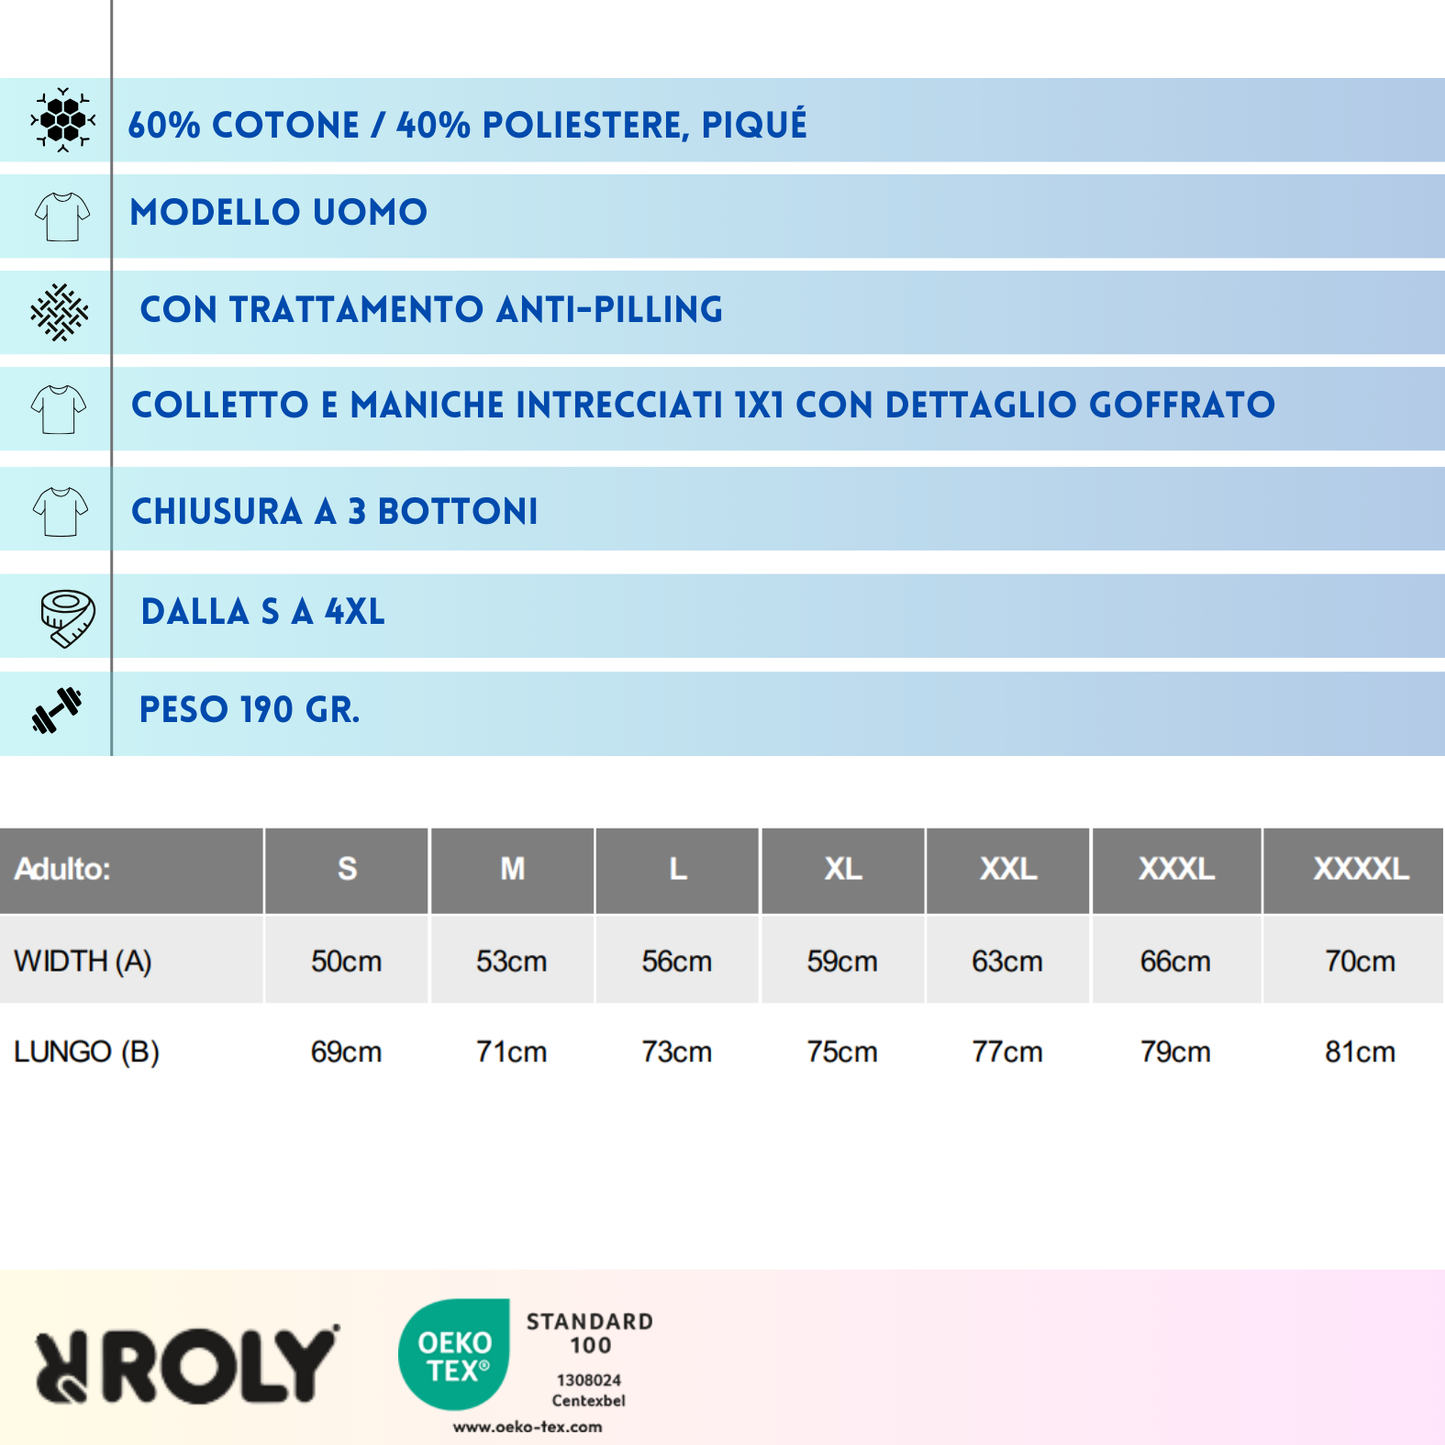The width and height of the screenshot is (1445, 1445).
Task: Click the S size column header
Action: pyautogui.click(x=347, y=869)
